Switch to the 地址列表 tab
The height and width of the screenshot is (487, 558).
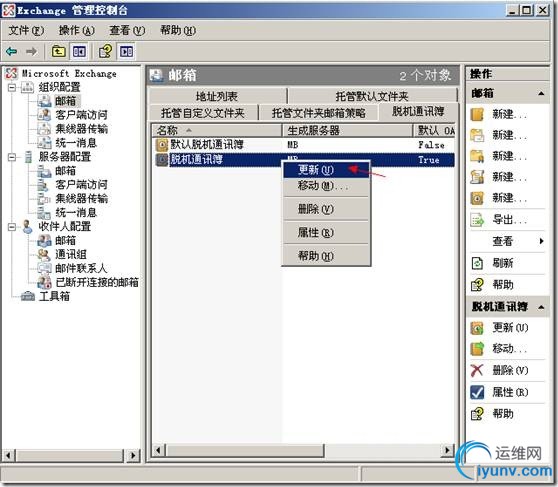point(217,96)
